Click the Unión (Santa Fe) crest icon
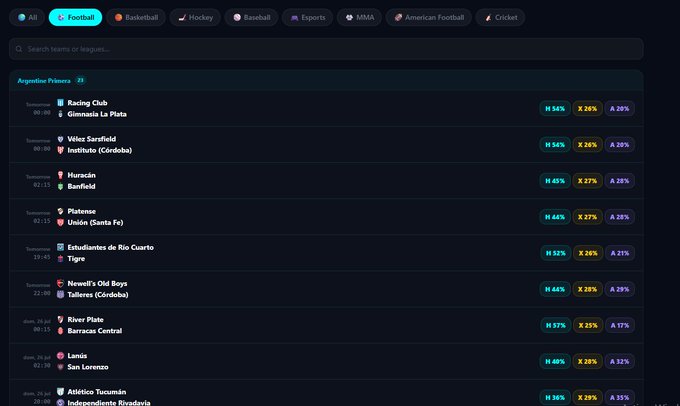680x406 pixels. [x=60, y=223]
